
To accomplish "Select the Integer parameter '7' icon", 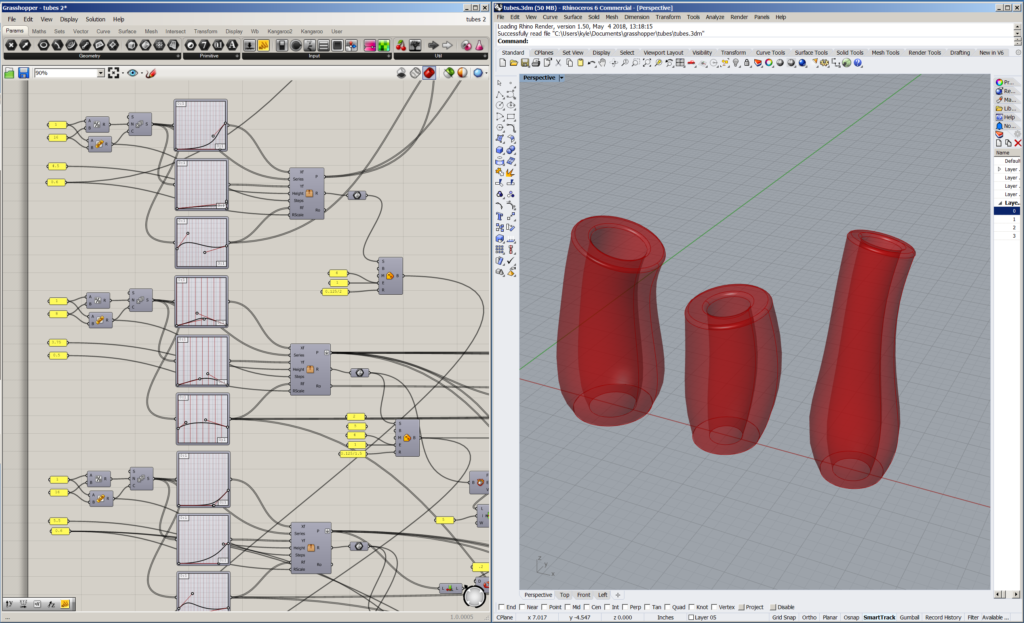I will [204, 45].
